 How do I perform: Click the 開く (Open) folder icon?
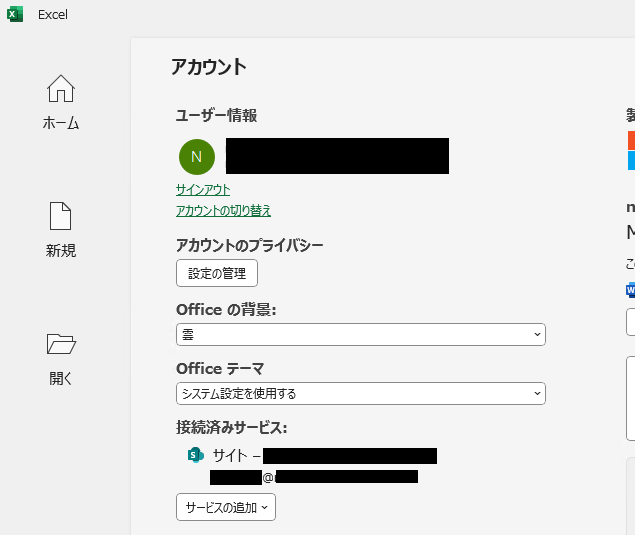coord(61,344)
